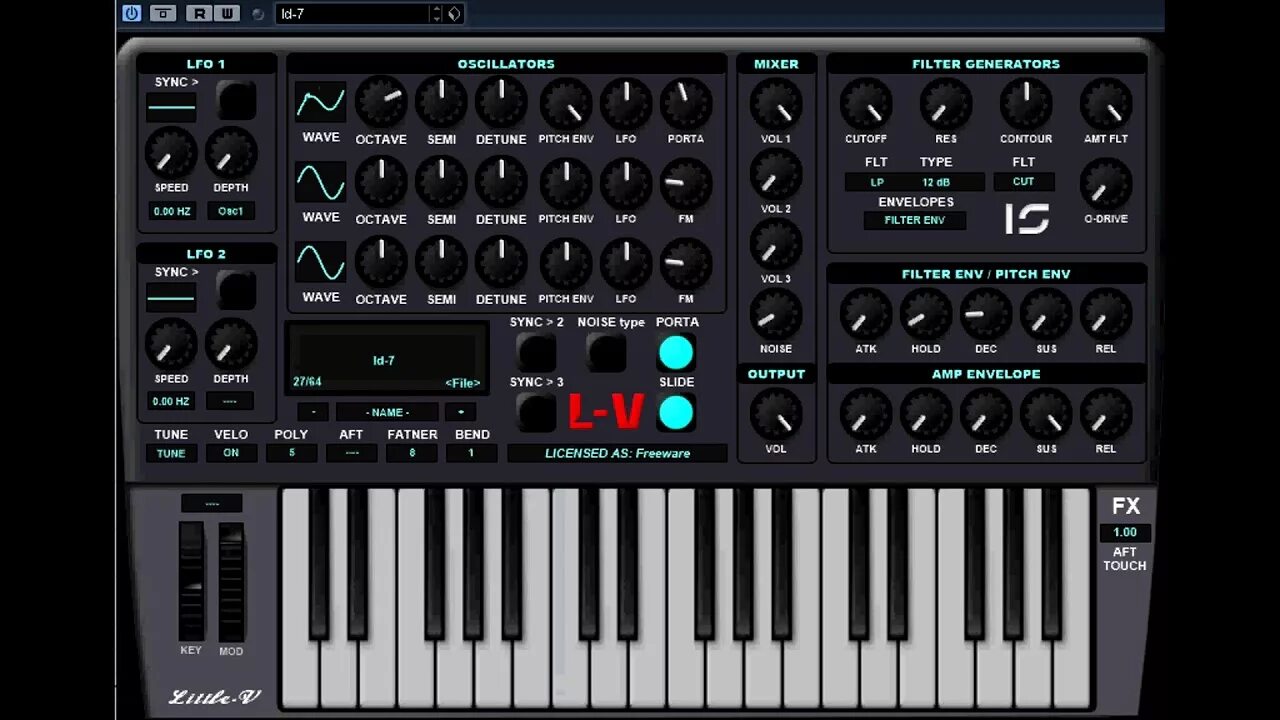Click oscillator 1 PORTA knob
Image resolution: width=1280 pixels, height=720 pixels.
(686, 102)
